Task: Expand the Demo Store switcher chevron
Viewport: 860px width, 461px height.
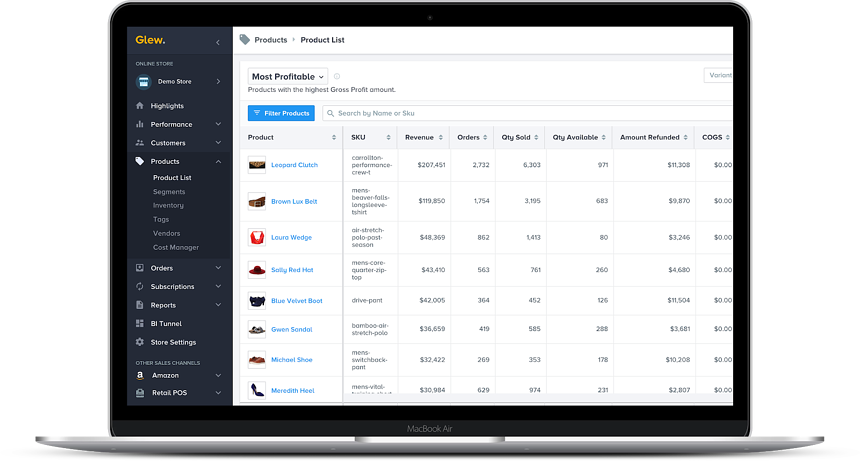Action: click(x=218, y=82)
